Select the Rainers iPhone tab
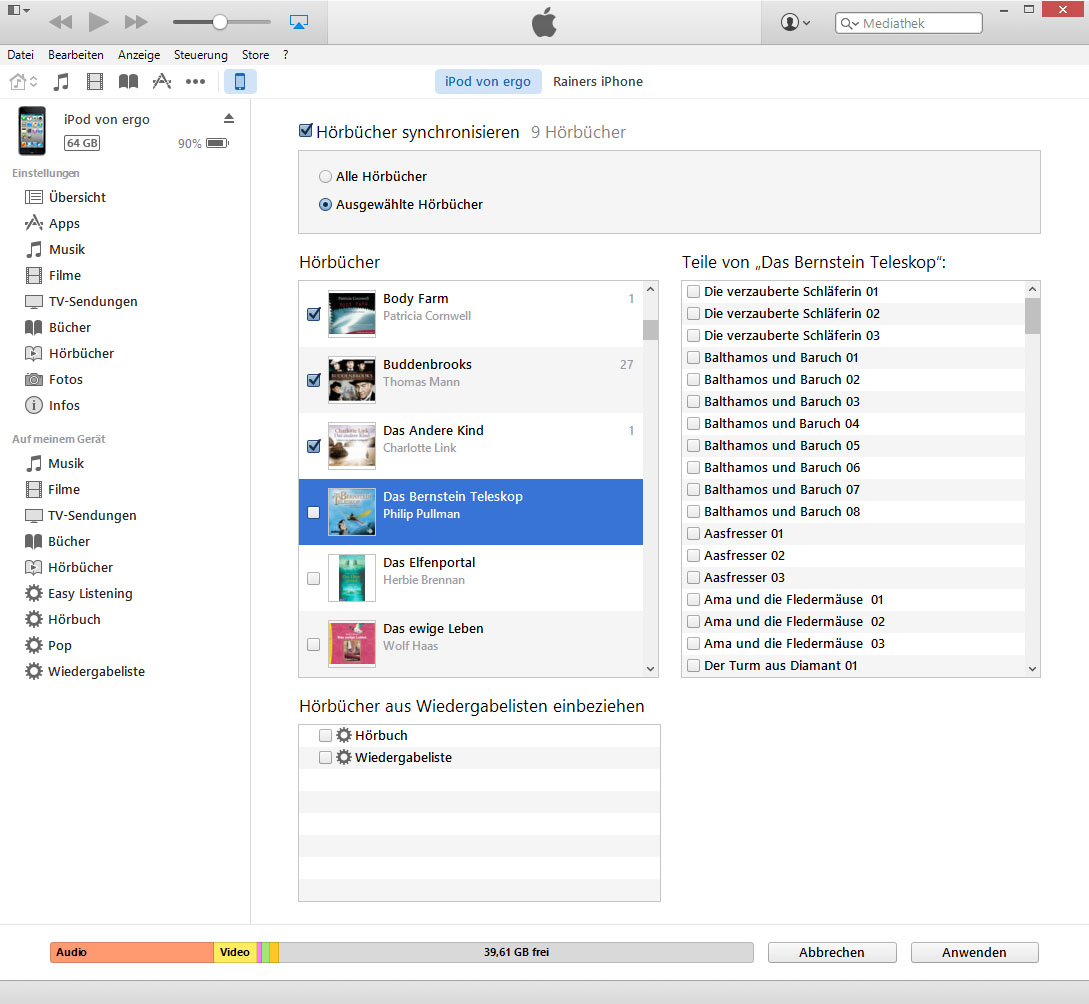The width and height of the screenshot is (1089, 1004). tap(598, 82)
